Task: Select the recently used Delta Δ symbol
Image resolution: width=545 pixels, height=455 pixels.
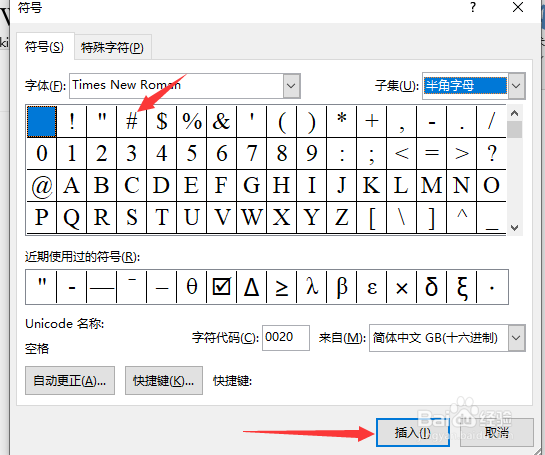Action: [x=252, y=287]
